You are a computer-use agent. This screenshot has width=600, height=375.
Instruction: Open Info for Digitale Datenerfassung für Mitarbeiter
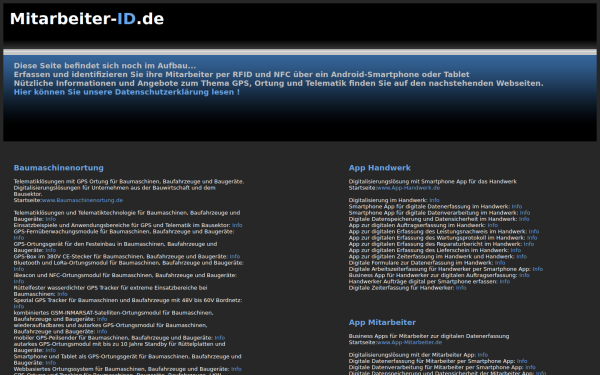[522, 361]
